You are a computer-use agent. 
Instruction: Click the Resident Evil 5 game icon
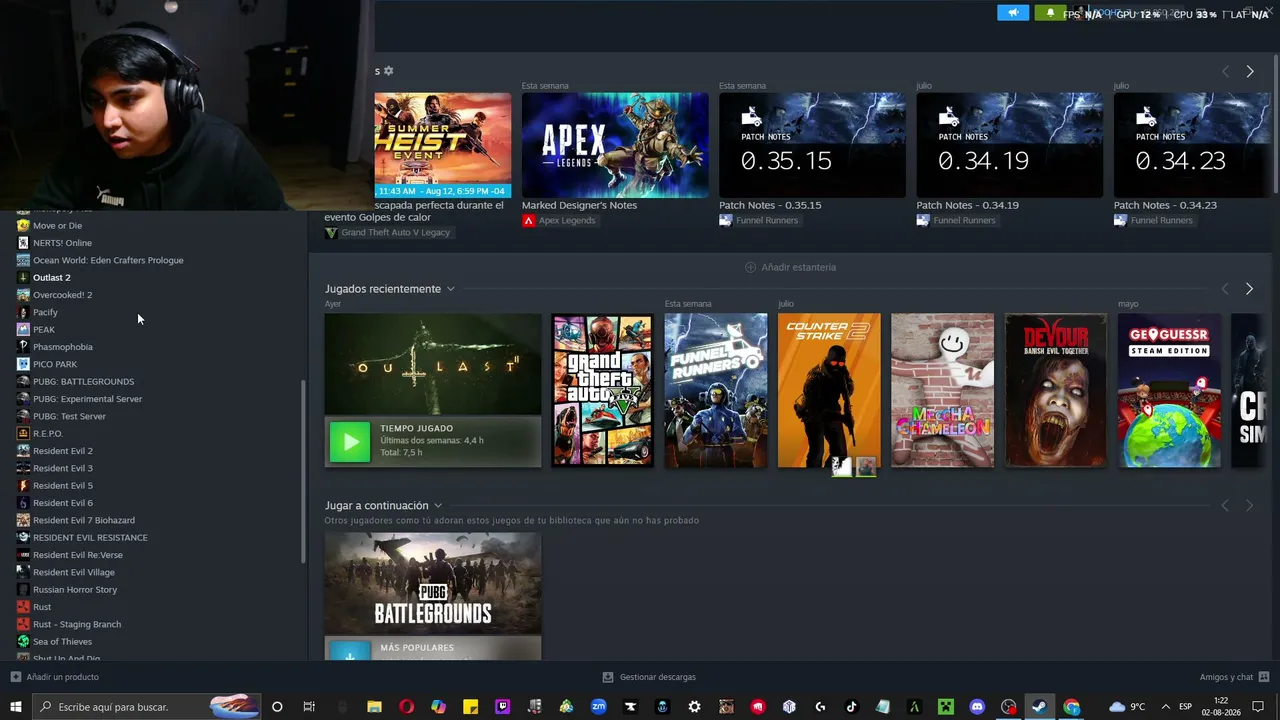23,485
